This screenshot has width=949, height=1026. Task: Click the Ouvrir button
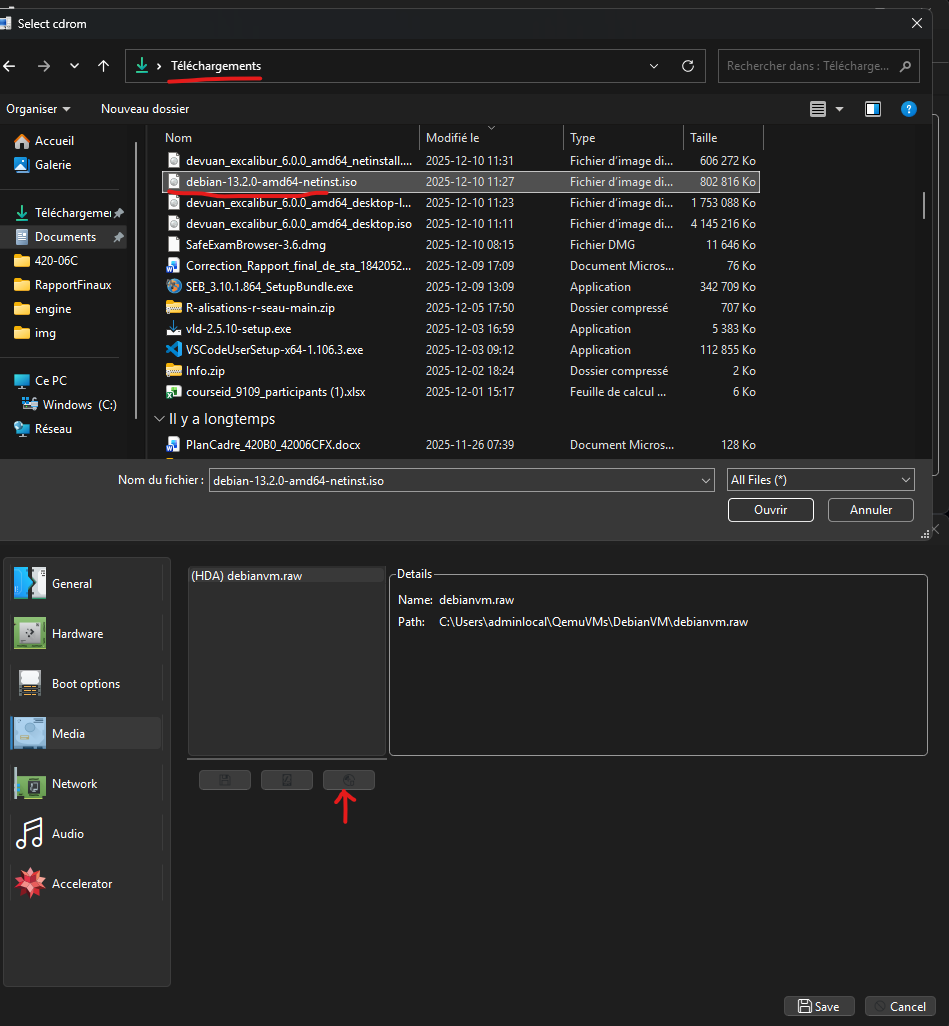[770, 510]
